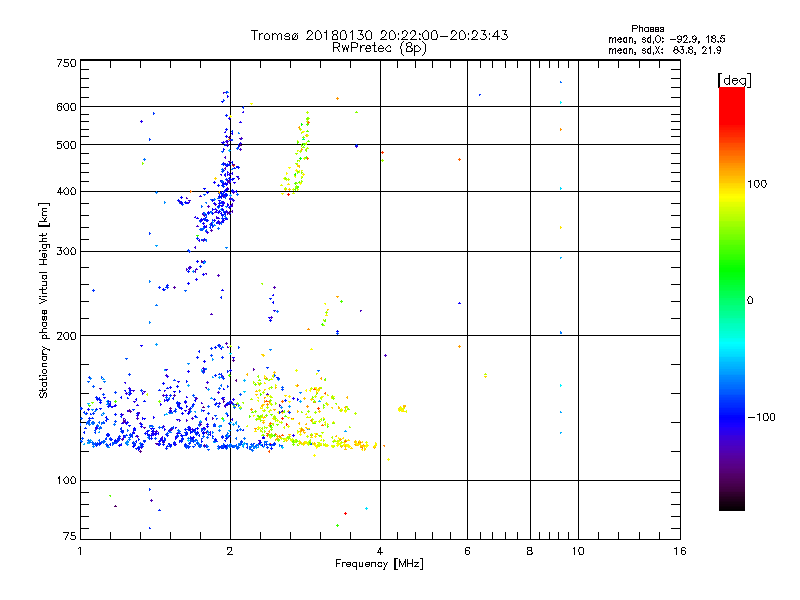This screenshot has width=800, height=600.
Task: Click the colorbar tick label '-100'
Action: click(x=761, y=417)
